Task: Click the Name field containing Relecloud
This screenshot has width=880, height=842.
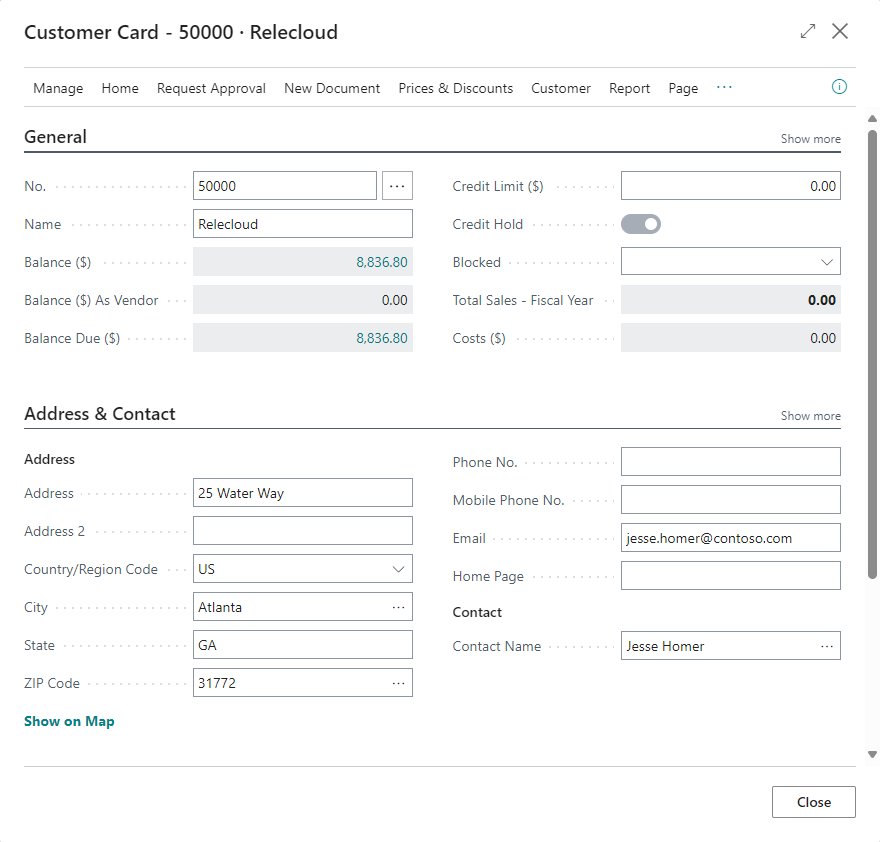Action: pyautogui.click(x=302, y=224)
